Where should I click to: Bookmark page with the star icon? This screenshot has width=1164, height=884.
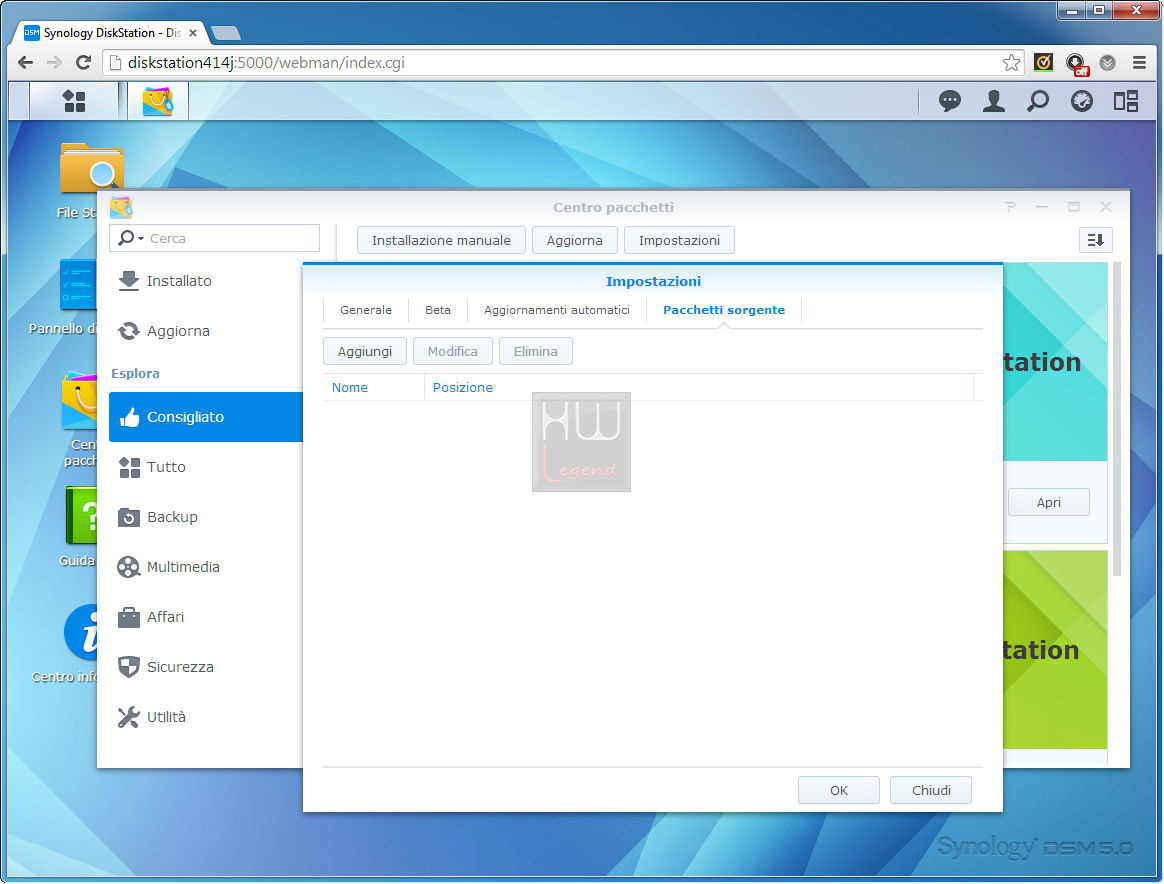click(x=1010, y=63)
